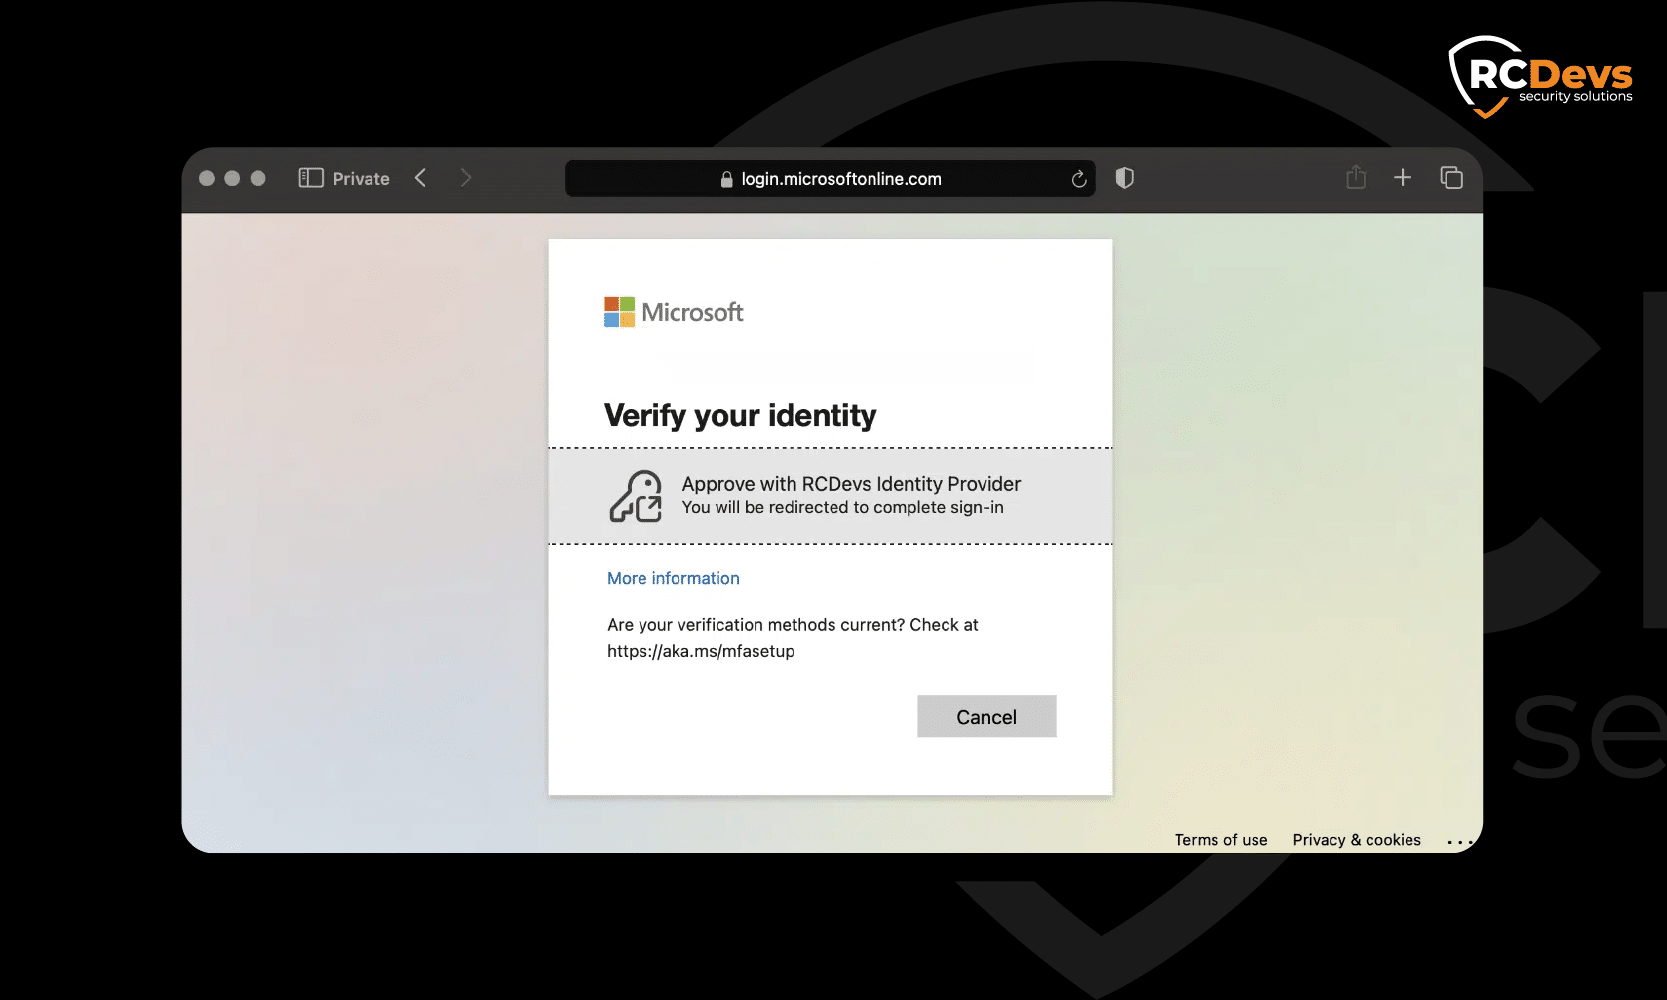Viewport: 1667px width, 1000px height.
Task: Click the key icon for RCDevs approval
Action: (x=636, y=496)
